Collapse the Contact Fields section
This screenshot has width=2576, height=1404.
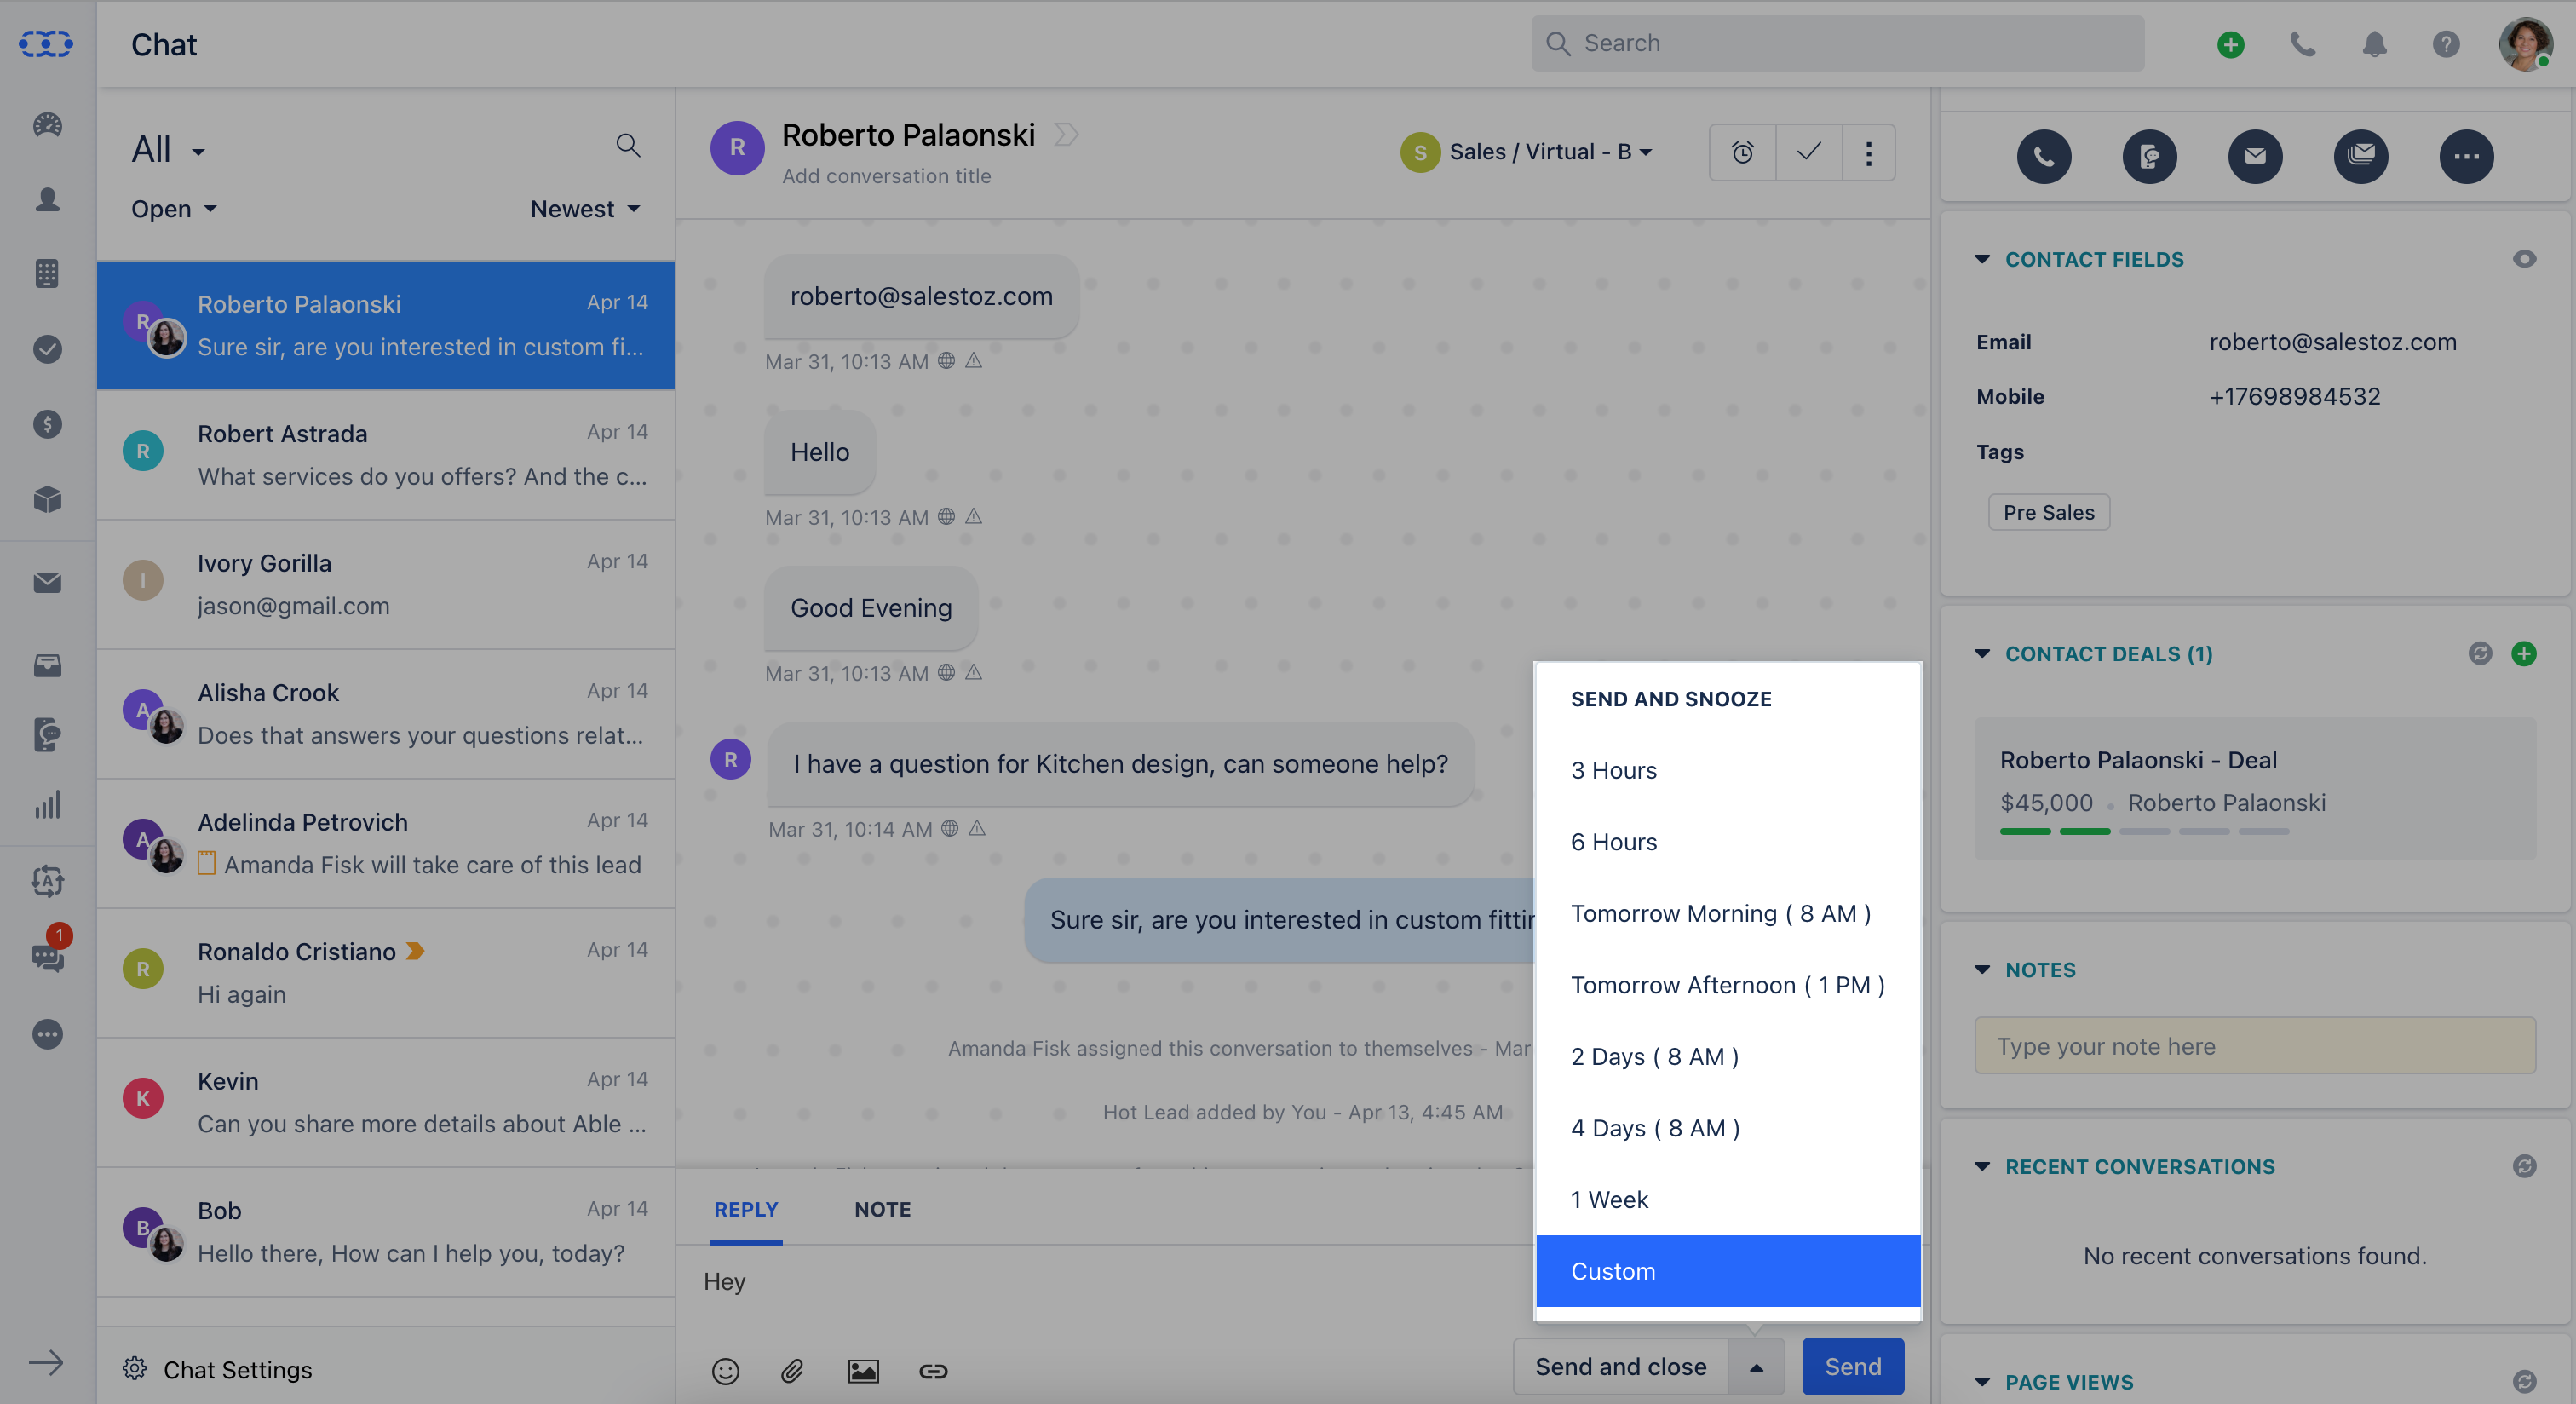click(x=1982, y=259)
